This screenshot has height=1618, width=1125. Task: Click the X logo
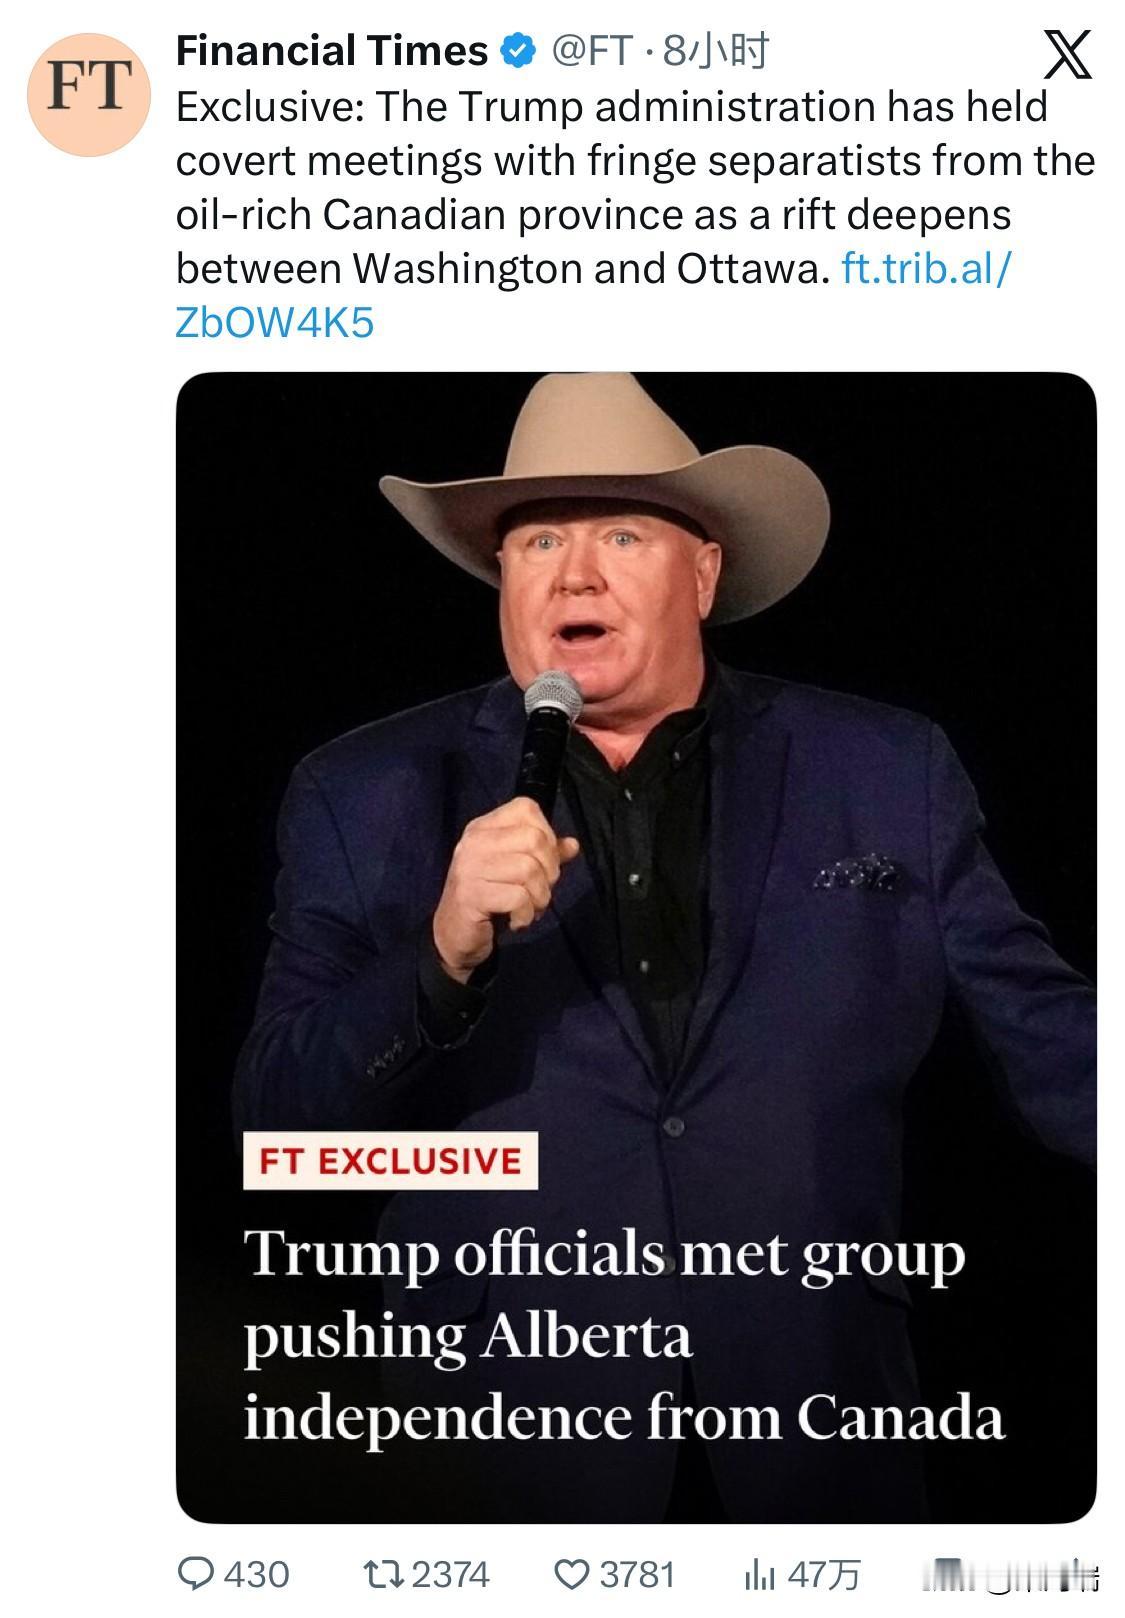pyautogui.click(x=1067, y=55)
